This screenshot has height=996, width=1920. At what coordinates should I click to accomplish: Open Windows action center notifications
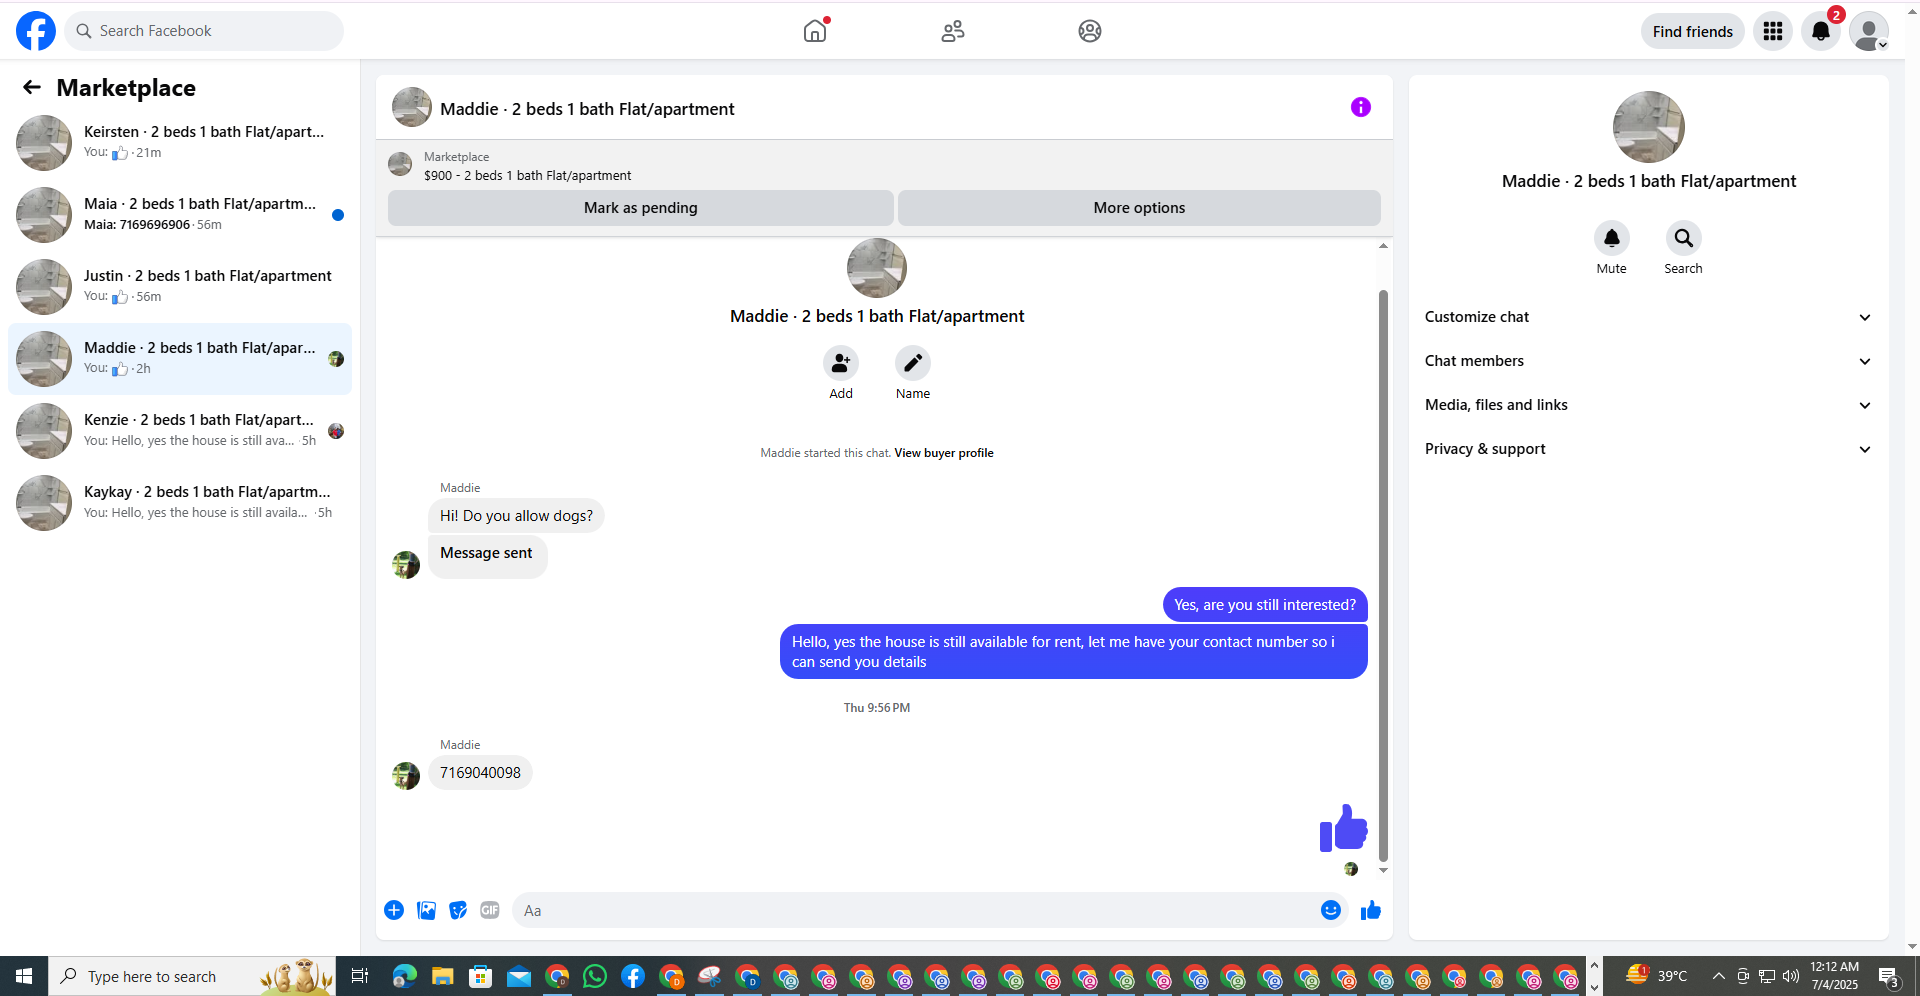pos(1888,976)
